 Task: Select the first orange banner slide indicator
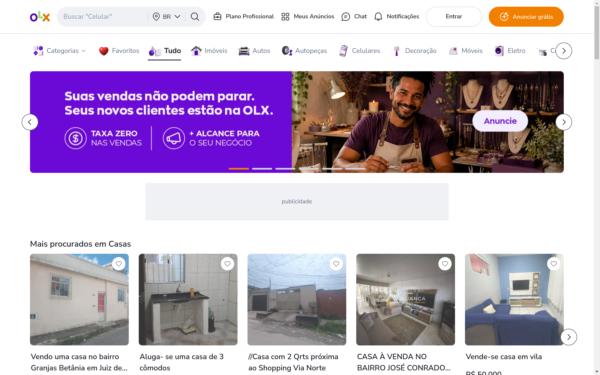239,169
